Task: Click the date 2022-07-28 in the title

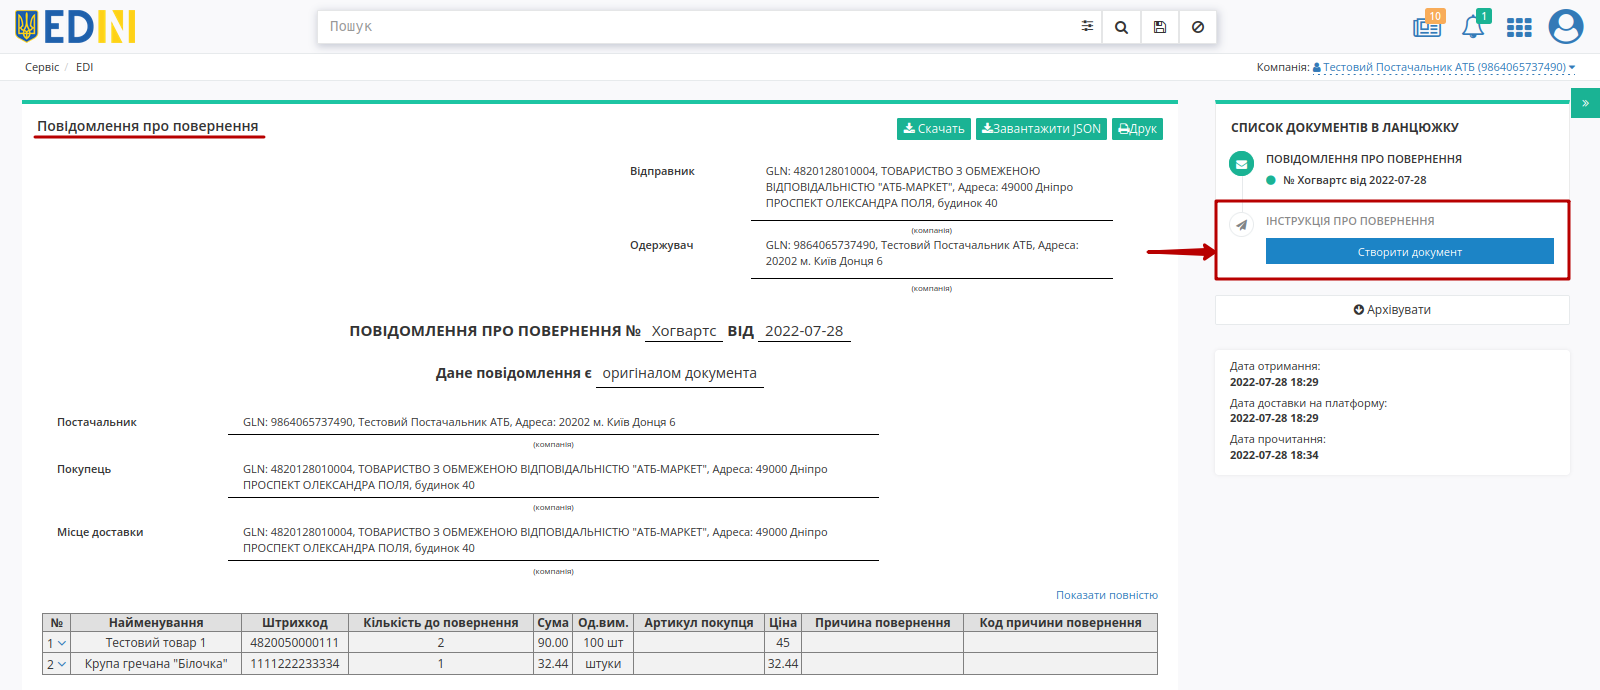Action: (x=804, y=331)
